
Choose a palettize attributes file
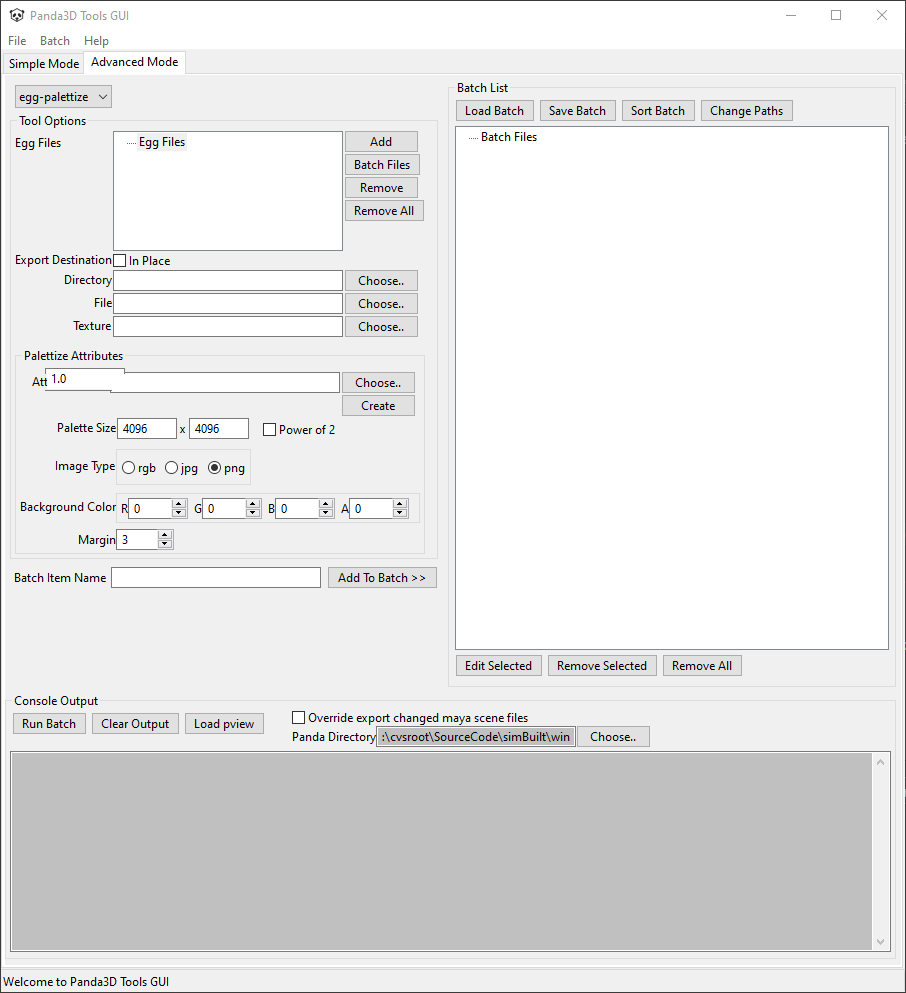point(378,383)
